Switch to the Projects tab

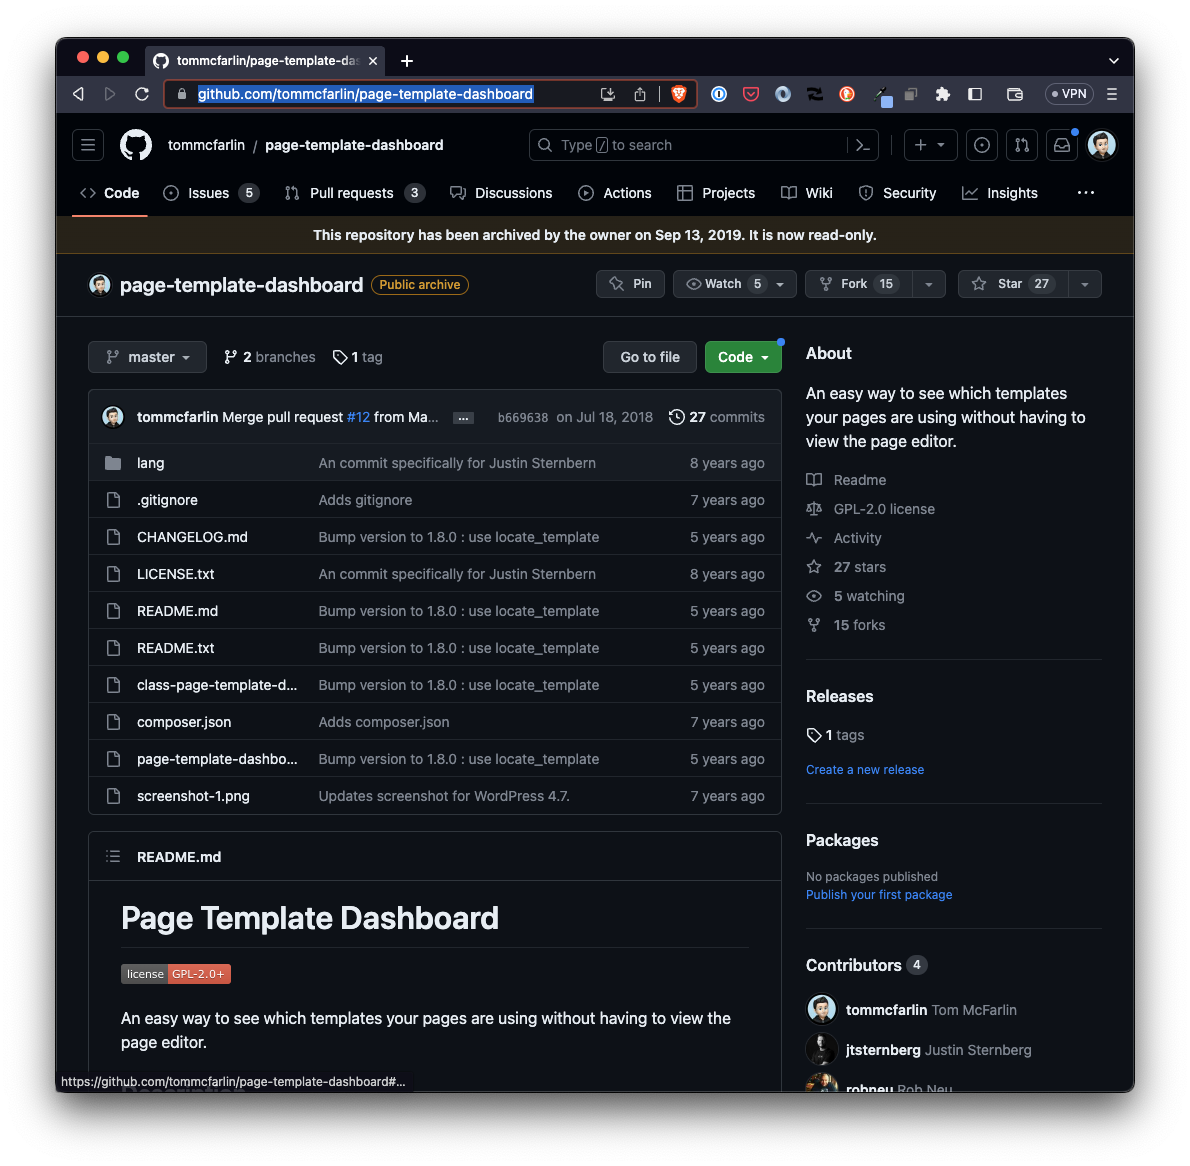(716, 193)
